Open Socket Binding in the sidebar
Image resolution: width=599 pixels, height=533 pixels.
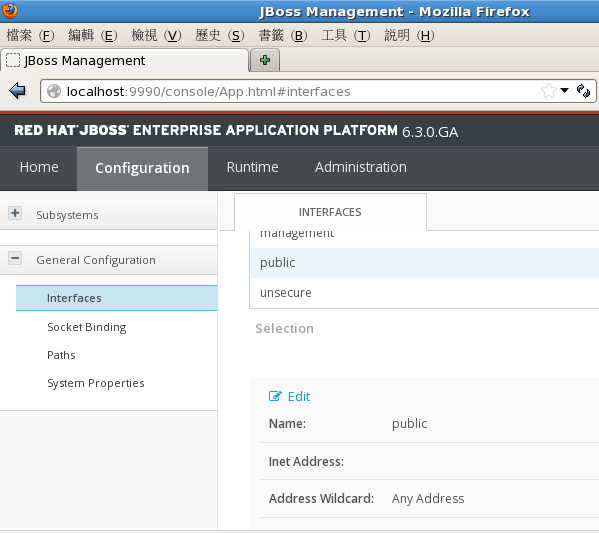pos(87,327)
